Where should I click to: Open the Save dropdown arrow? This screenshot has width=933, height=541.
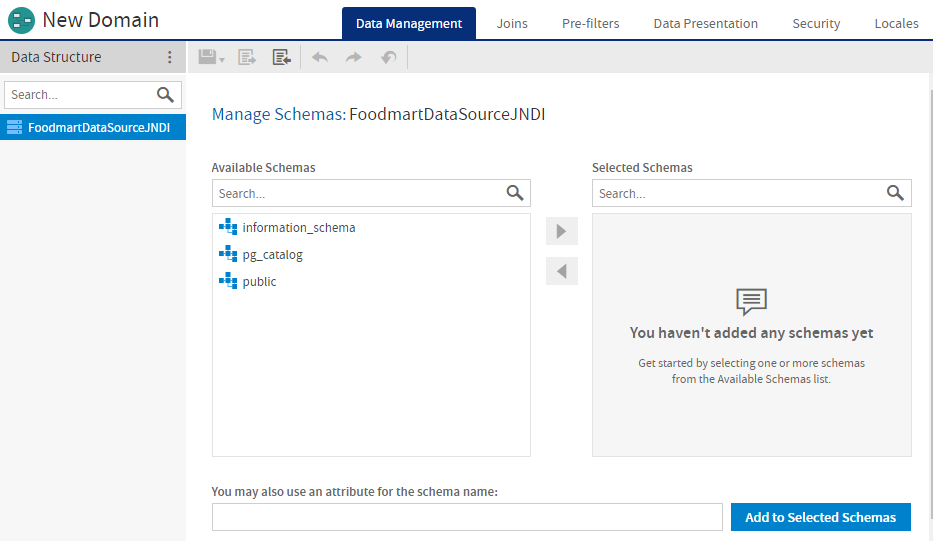[222, 60]
